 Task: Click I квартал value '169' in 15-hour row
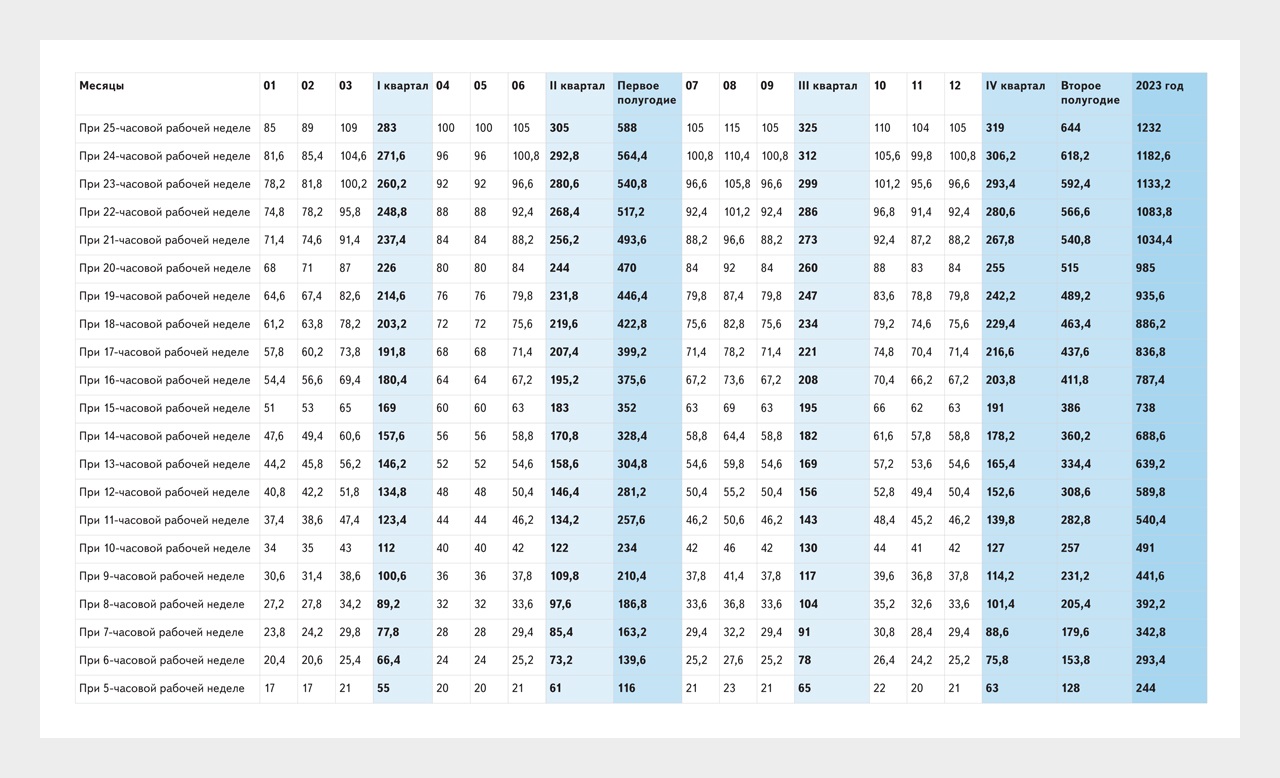coord(387,408)
